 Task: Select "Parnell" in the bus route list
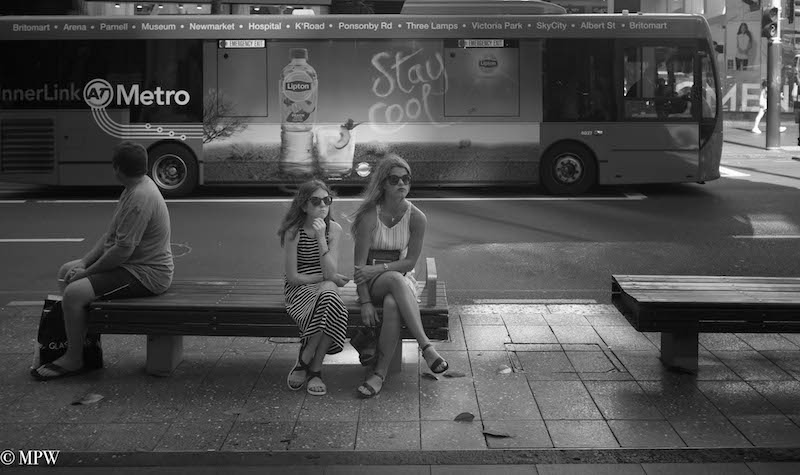[114, 27]
